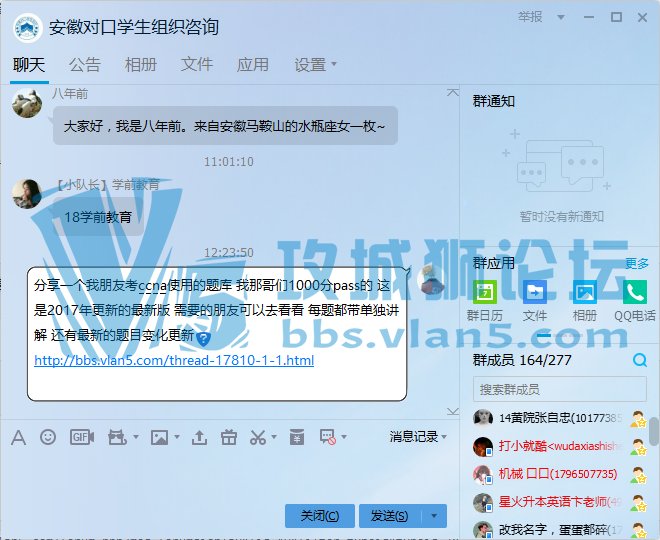Click 更多 in group apps

(x=637, y=263)
